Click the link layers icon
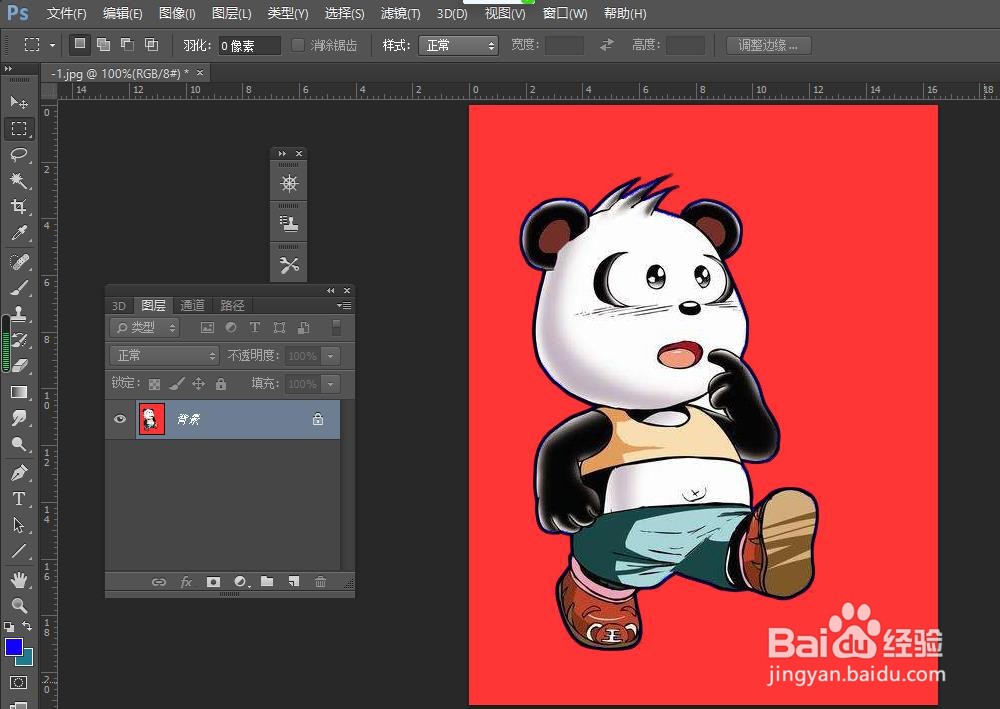 coord(158,581)
